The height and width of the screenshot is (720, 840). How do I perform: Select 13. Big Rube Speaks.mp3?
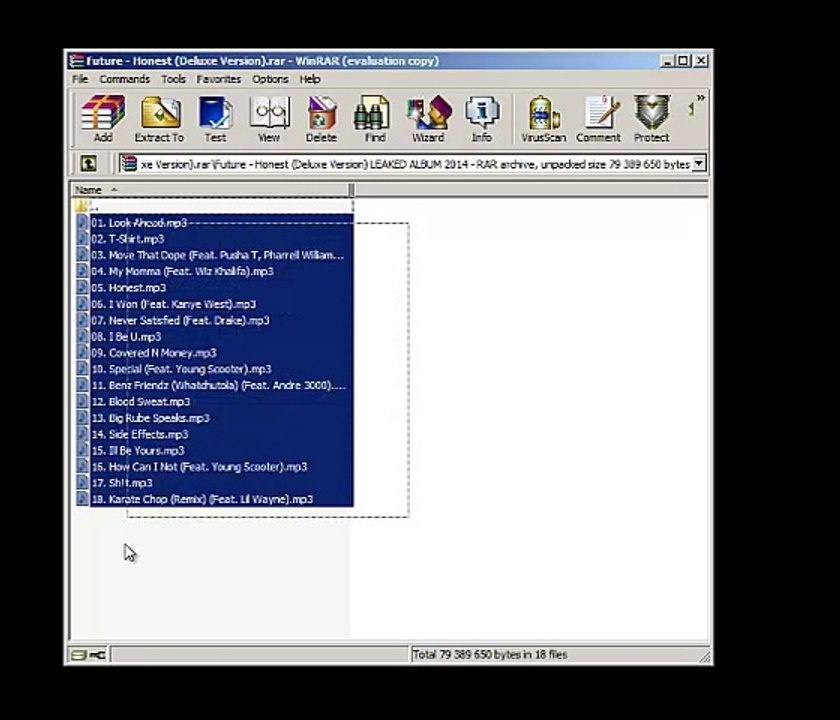tap(214, 417)
